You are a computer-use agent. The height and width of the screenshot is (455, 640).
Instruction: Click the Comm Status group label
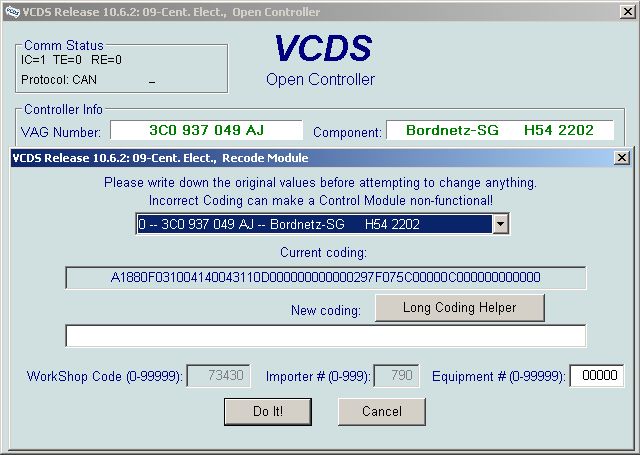pos(64,45)
